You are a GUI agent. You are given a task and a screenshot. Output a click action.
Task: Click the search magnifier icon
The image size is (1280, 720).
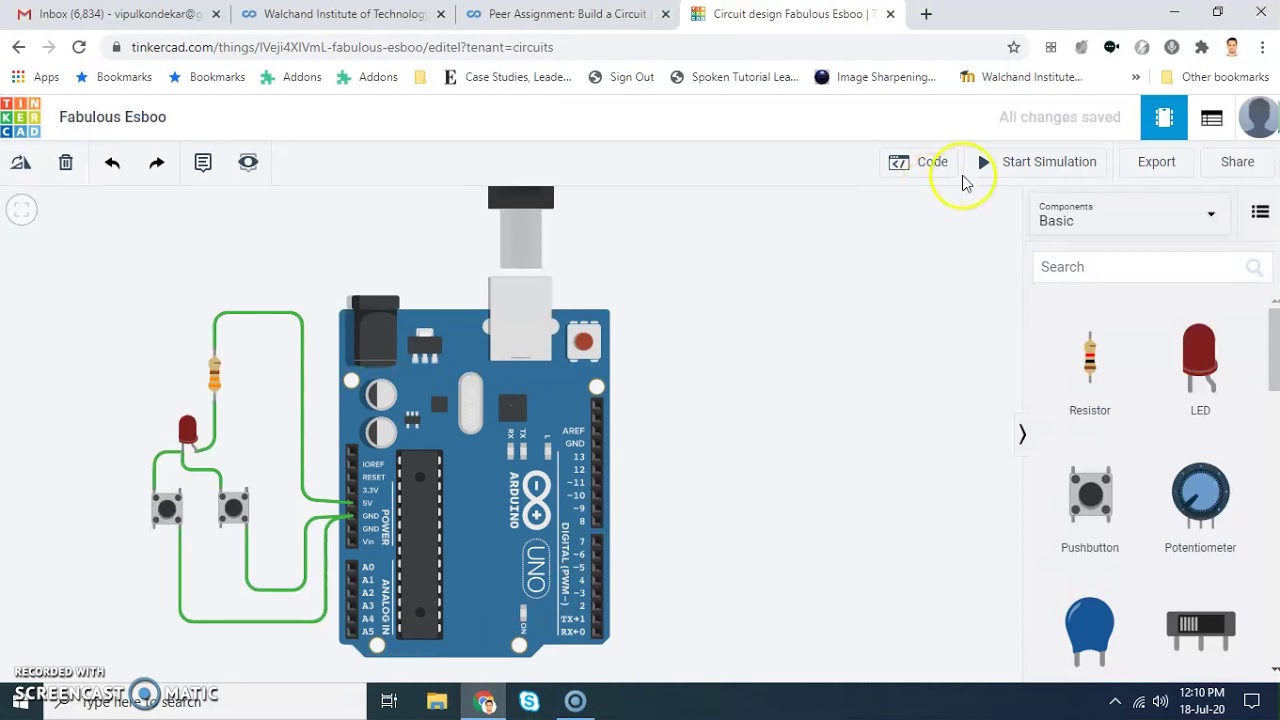(1254, 267)
